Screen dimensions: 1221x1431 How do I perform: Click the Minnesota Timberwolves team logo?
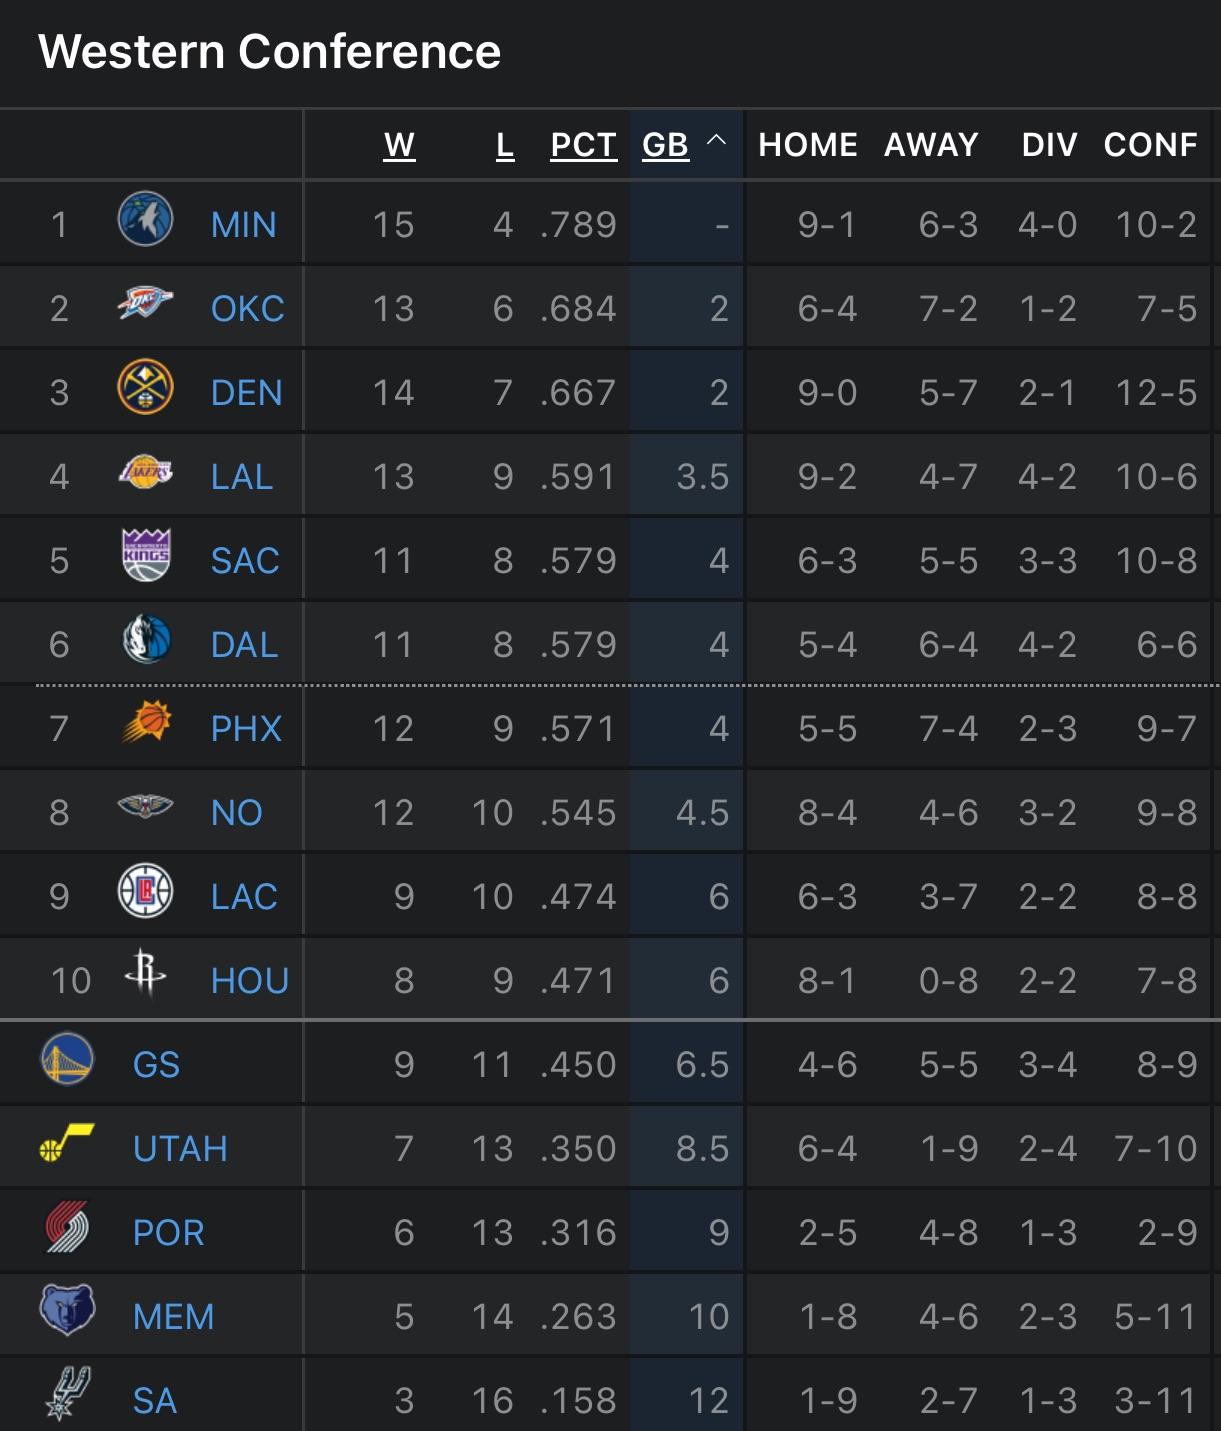pos(145,220)
